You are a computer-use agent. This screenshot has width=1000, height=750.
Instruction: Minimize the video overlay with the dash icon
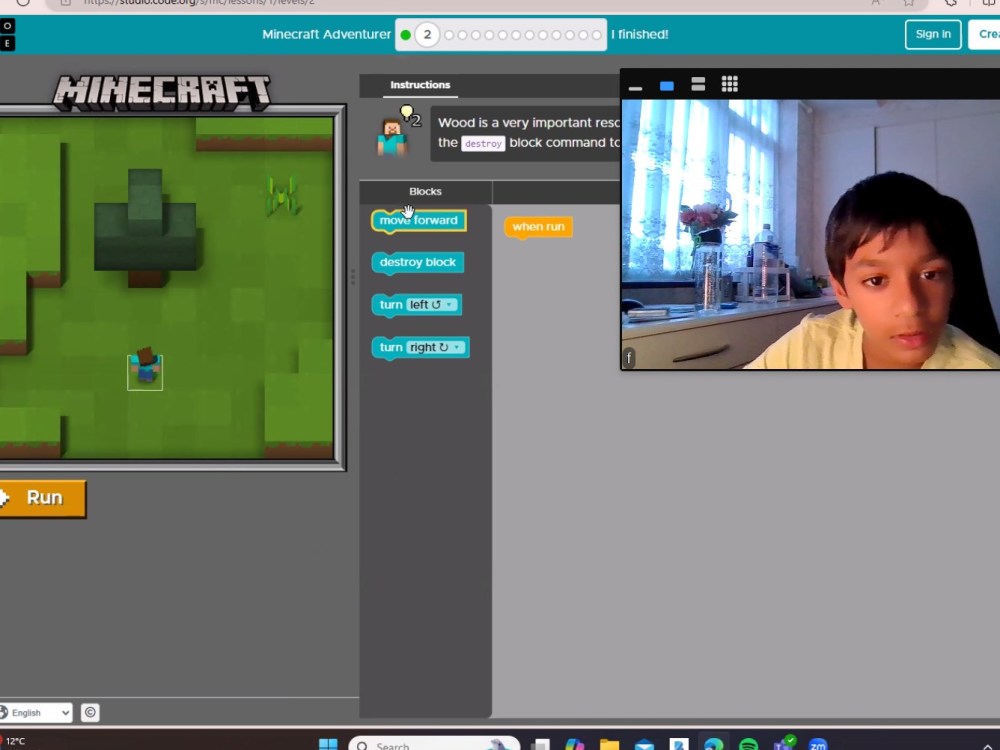[x=635, y=88]
